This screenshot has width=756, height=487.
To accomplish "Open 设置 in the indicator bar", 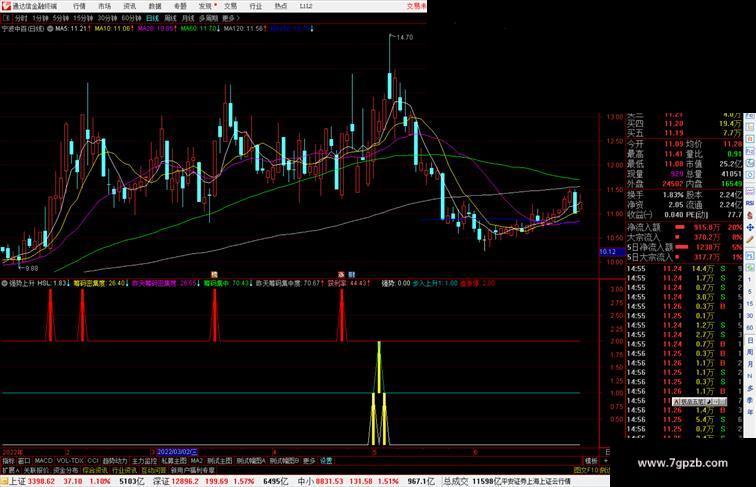I will point(326,461).
